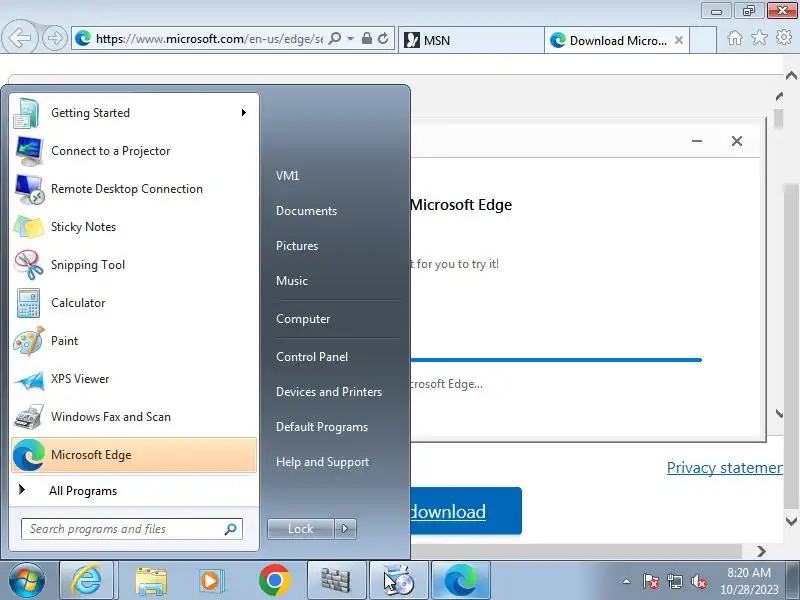Switch to Microsoft Edge taskbar button
Image resolution: width=800 pixels, height=600 pixels.
coord(461,581)
